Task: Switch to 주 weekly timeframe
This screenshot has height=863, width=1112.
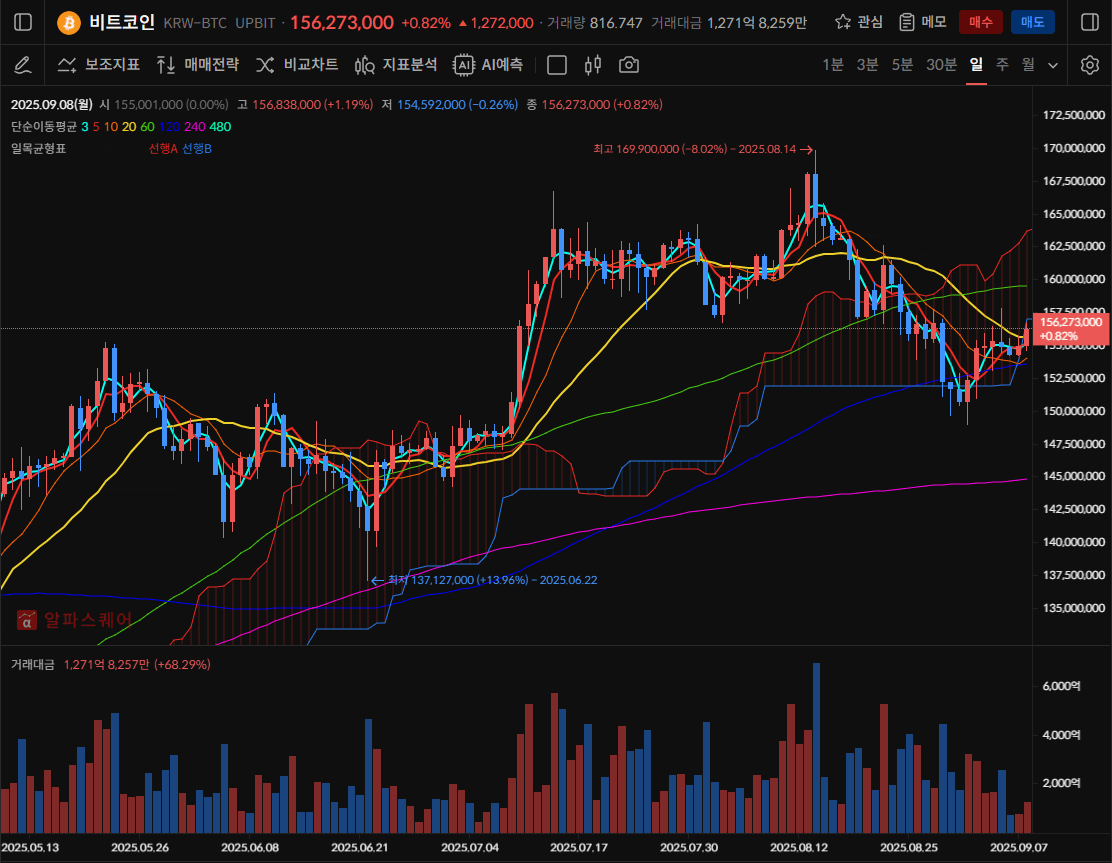Action: [x=1002, y=65]
